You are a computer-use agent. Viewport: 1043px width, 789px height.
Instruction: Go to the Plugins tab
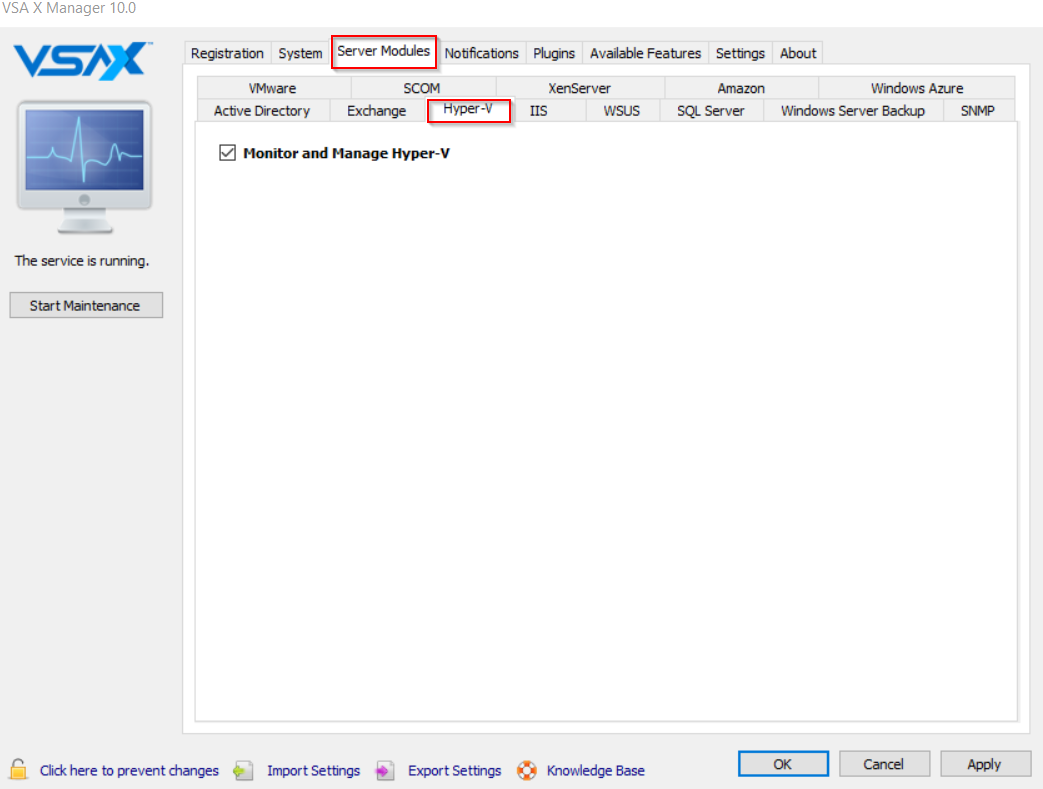pyautogui.click(x=554, y=53)
